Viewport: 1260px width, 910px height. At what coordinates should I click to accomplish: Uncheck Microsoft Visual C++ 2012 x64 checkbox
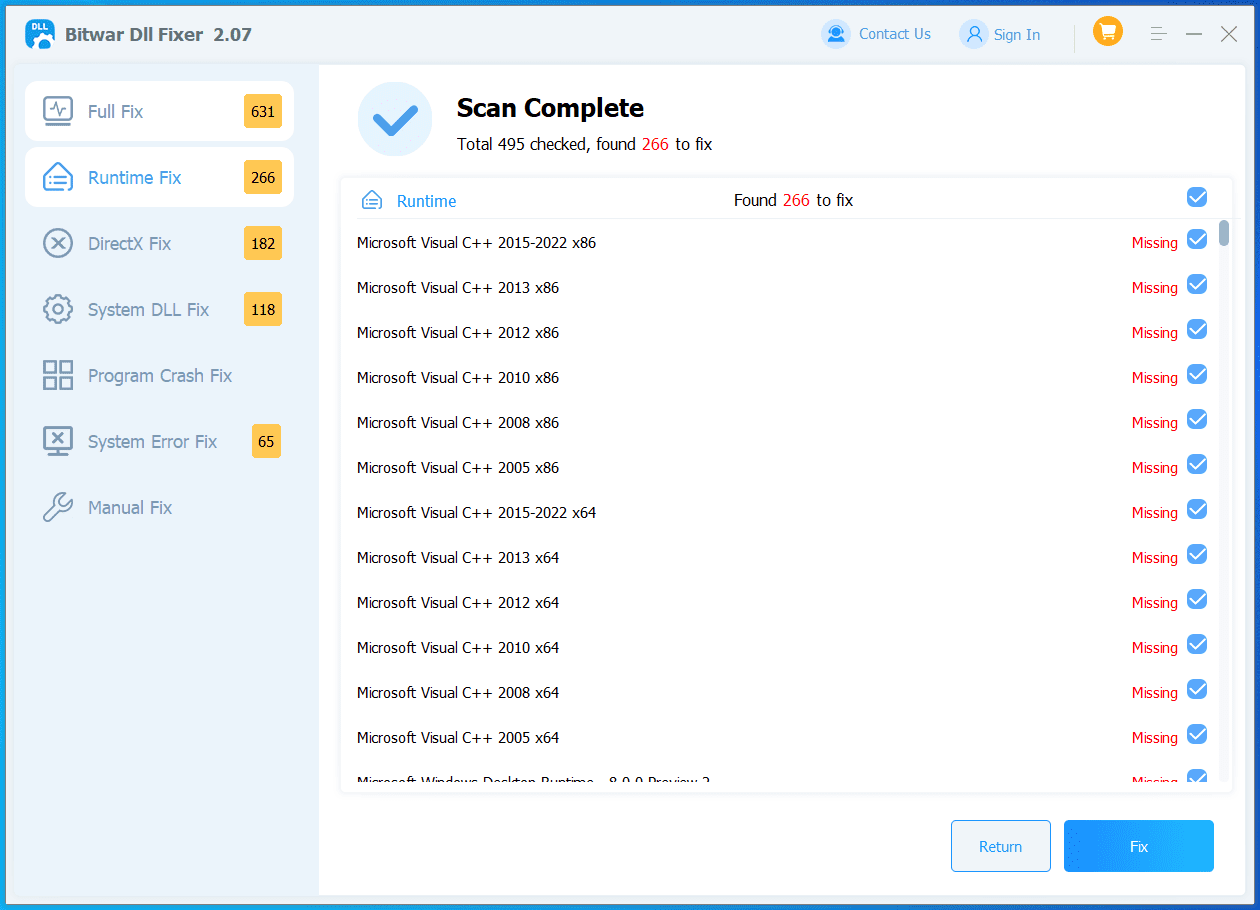(x=1197, y=599)
